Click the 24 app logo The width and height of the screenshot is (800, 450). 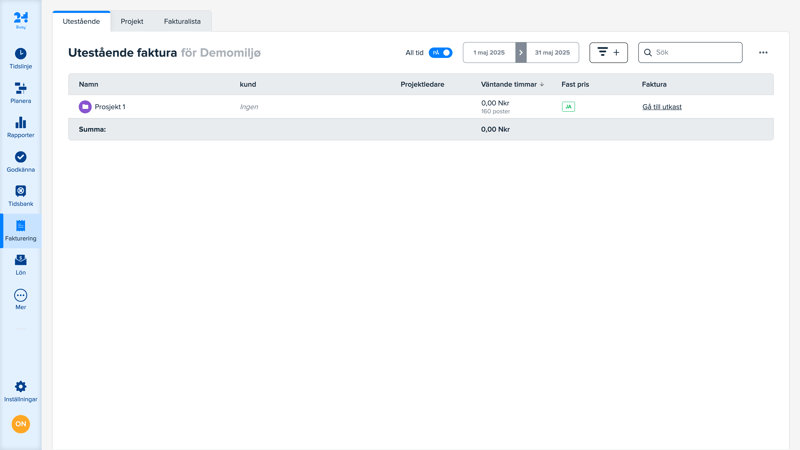(x=20, y=20)
